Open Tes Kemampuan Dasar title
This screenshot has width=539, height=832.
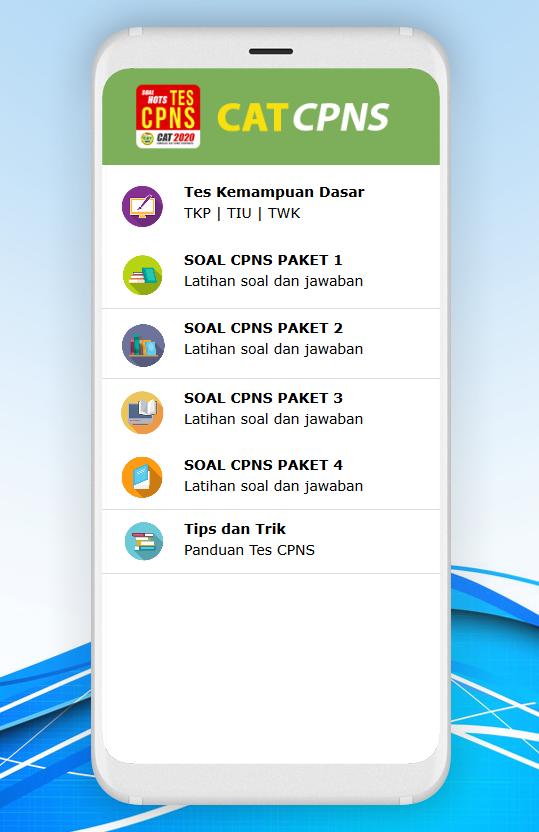point(274,192)
